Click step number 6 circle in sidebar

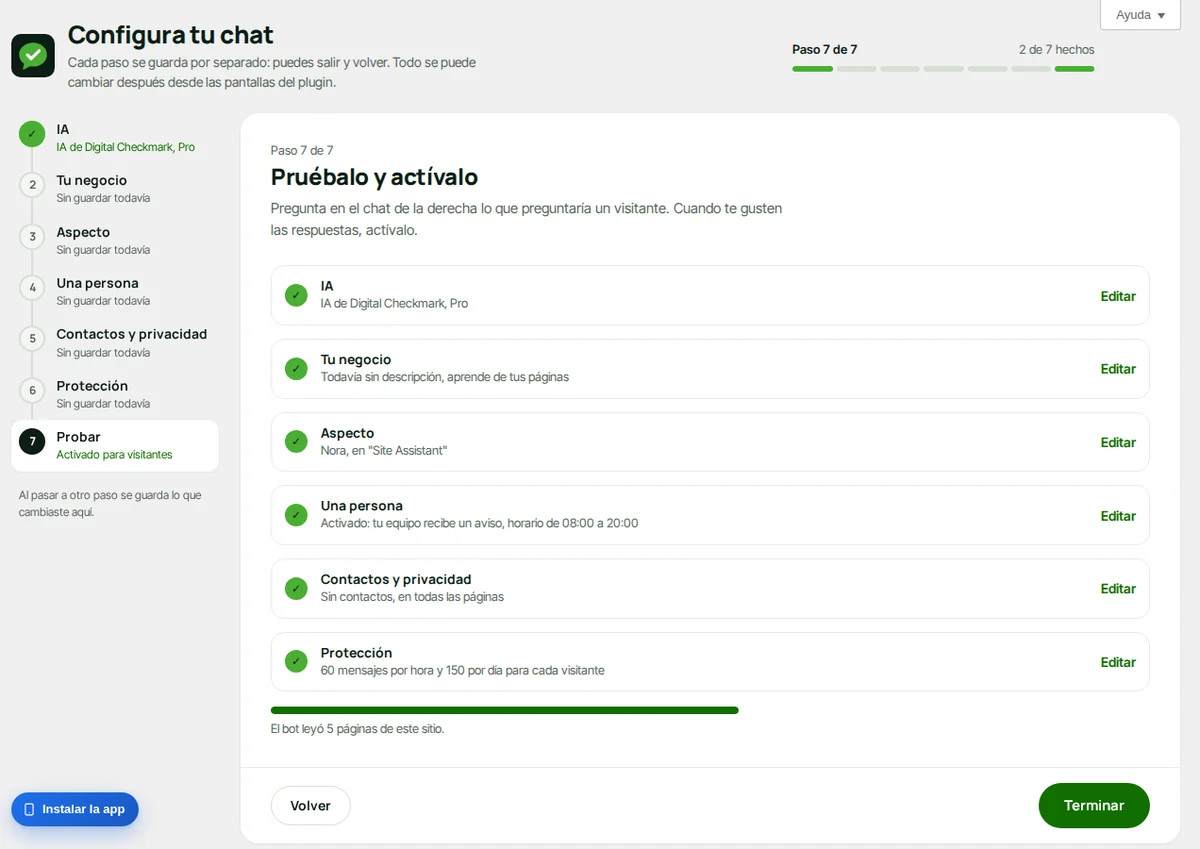(x=32, y=390)
